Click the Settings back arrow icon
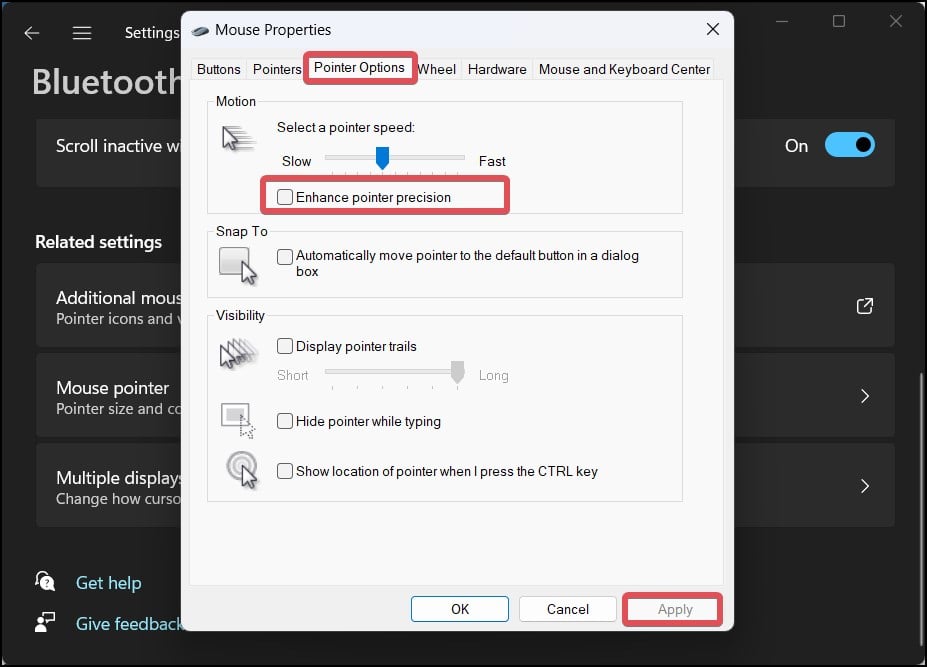Image resolution: width=927 pixels, height=667 pixels. [32, 33]
